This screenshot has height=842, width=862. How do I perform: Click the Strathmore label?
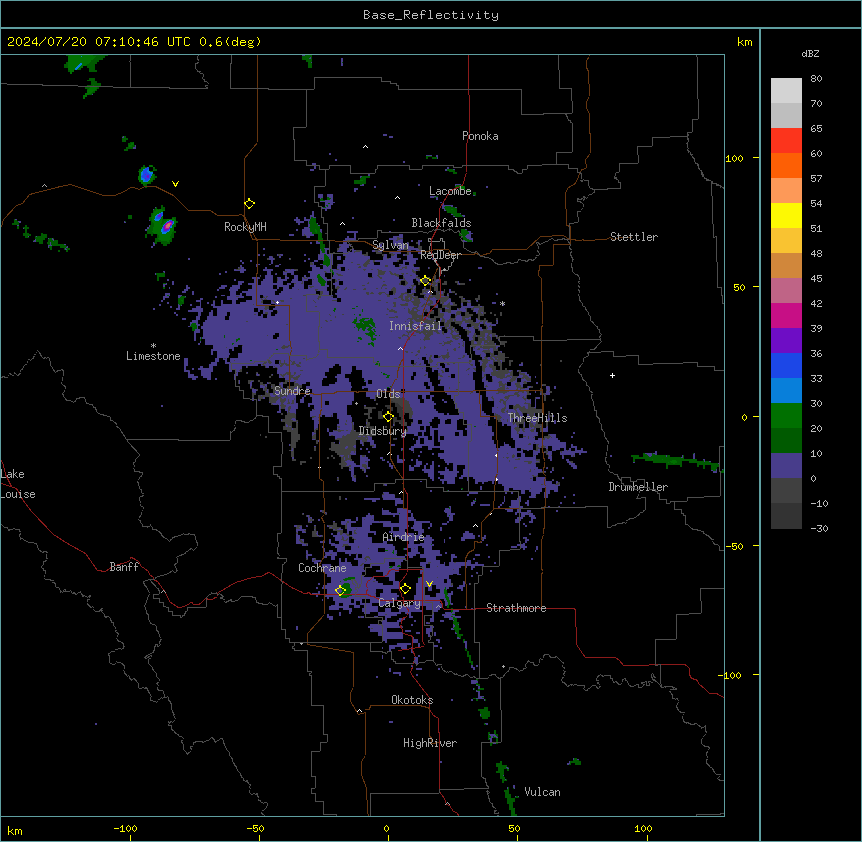click(x=516, y=608)
